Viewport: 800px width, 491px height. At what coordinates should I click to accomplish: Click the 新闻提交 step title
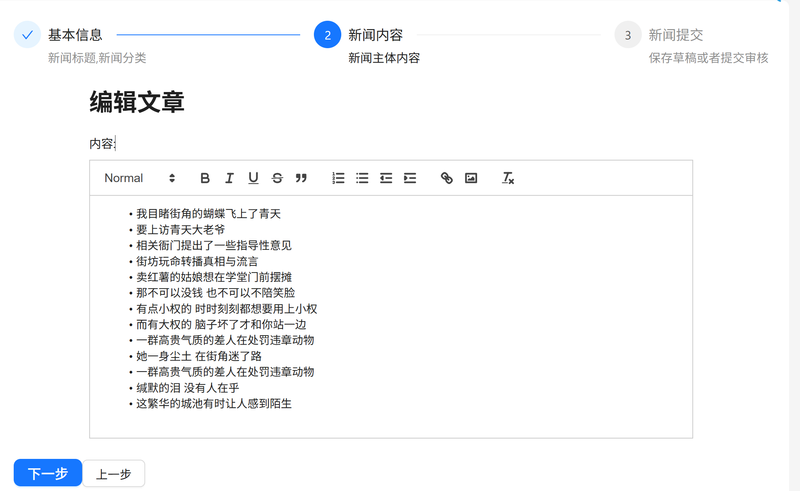676,35
